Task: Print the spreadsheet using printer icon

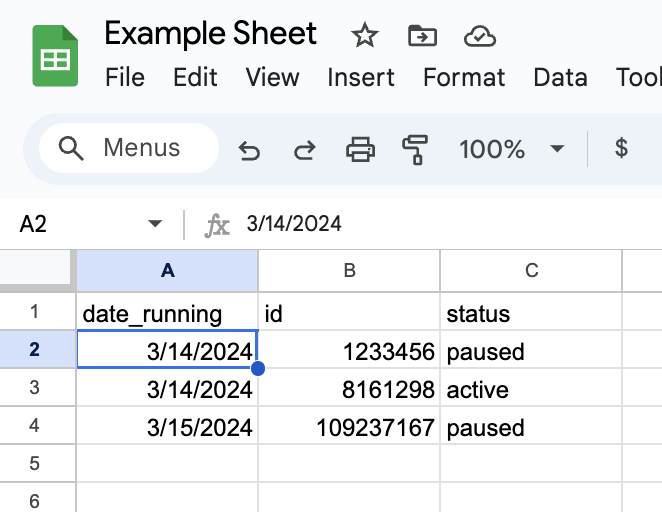Action: 360,150
